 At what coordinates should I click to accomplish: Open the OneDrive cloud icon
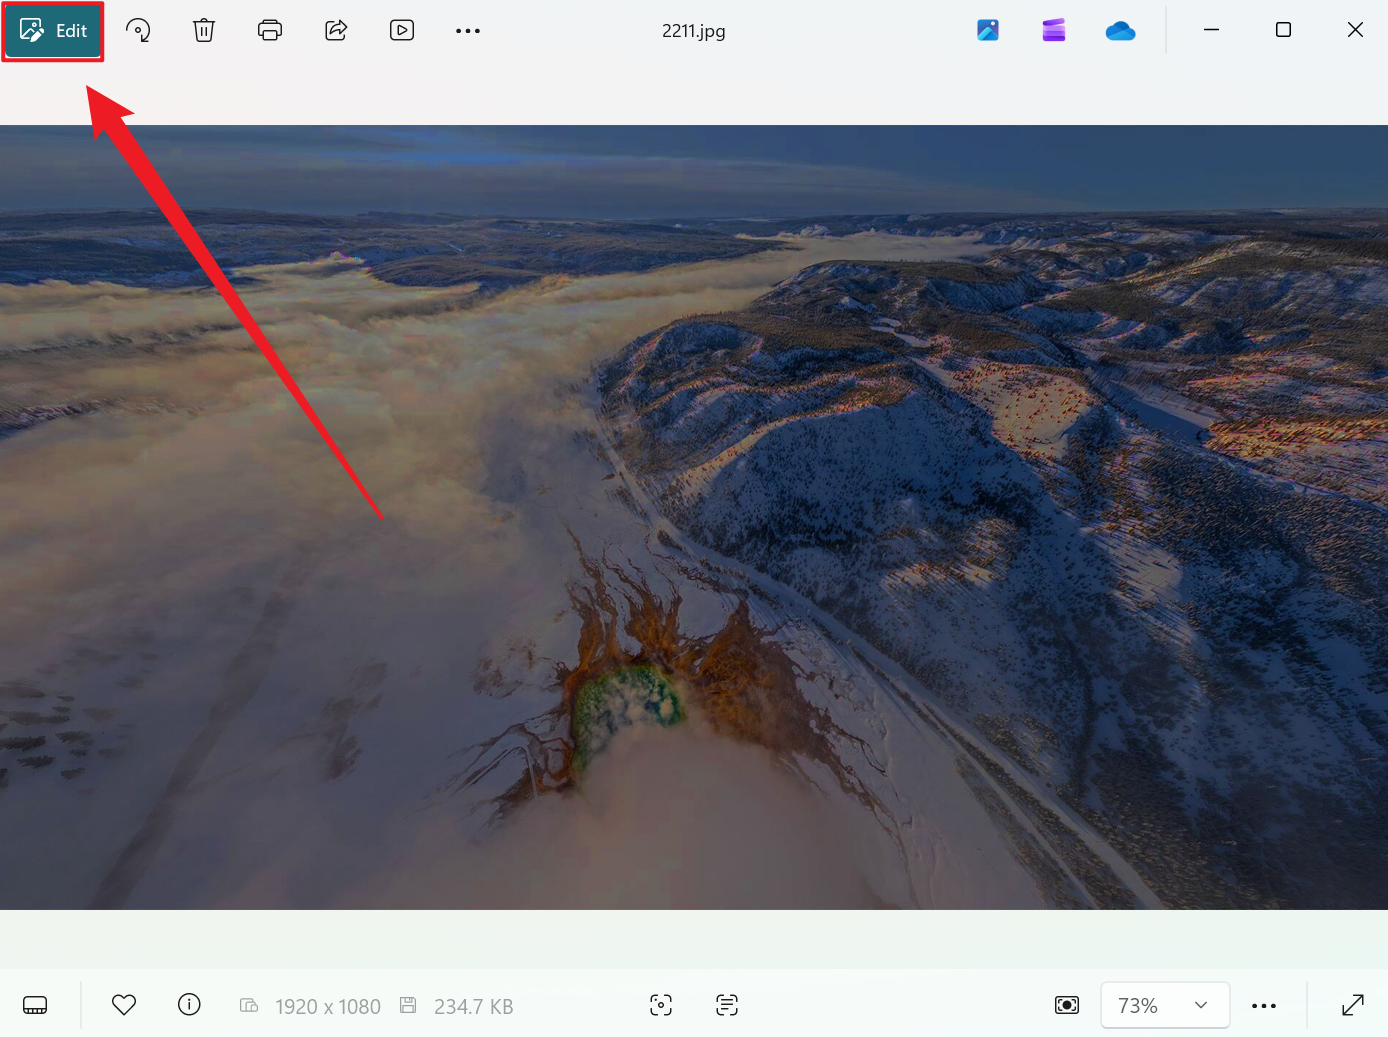pyautogui.click(x=1120, y=31)
